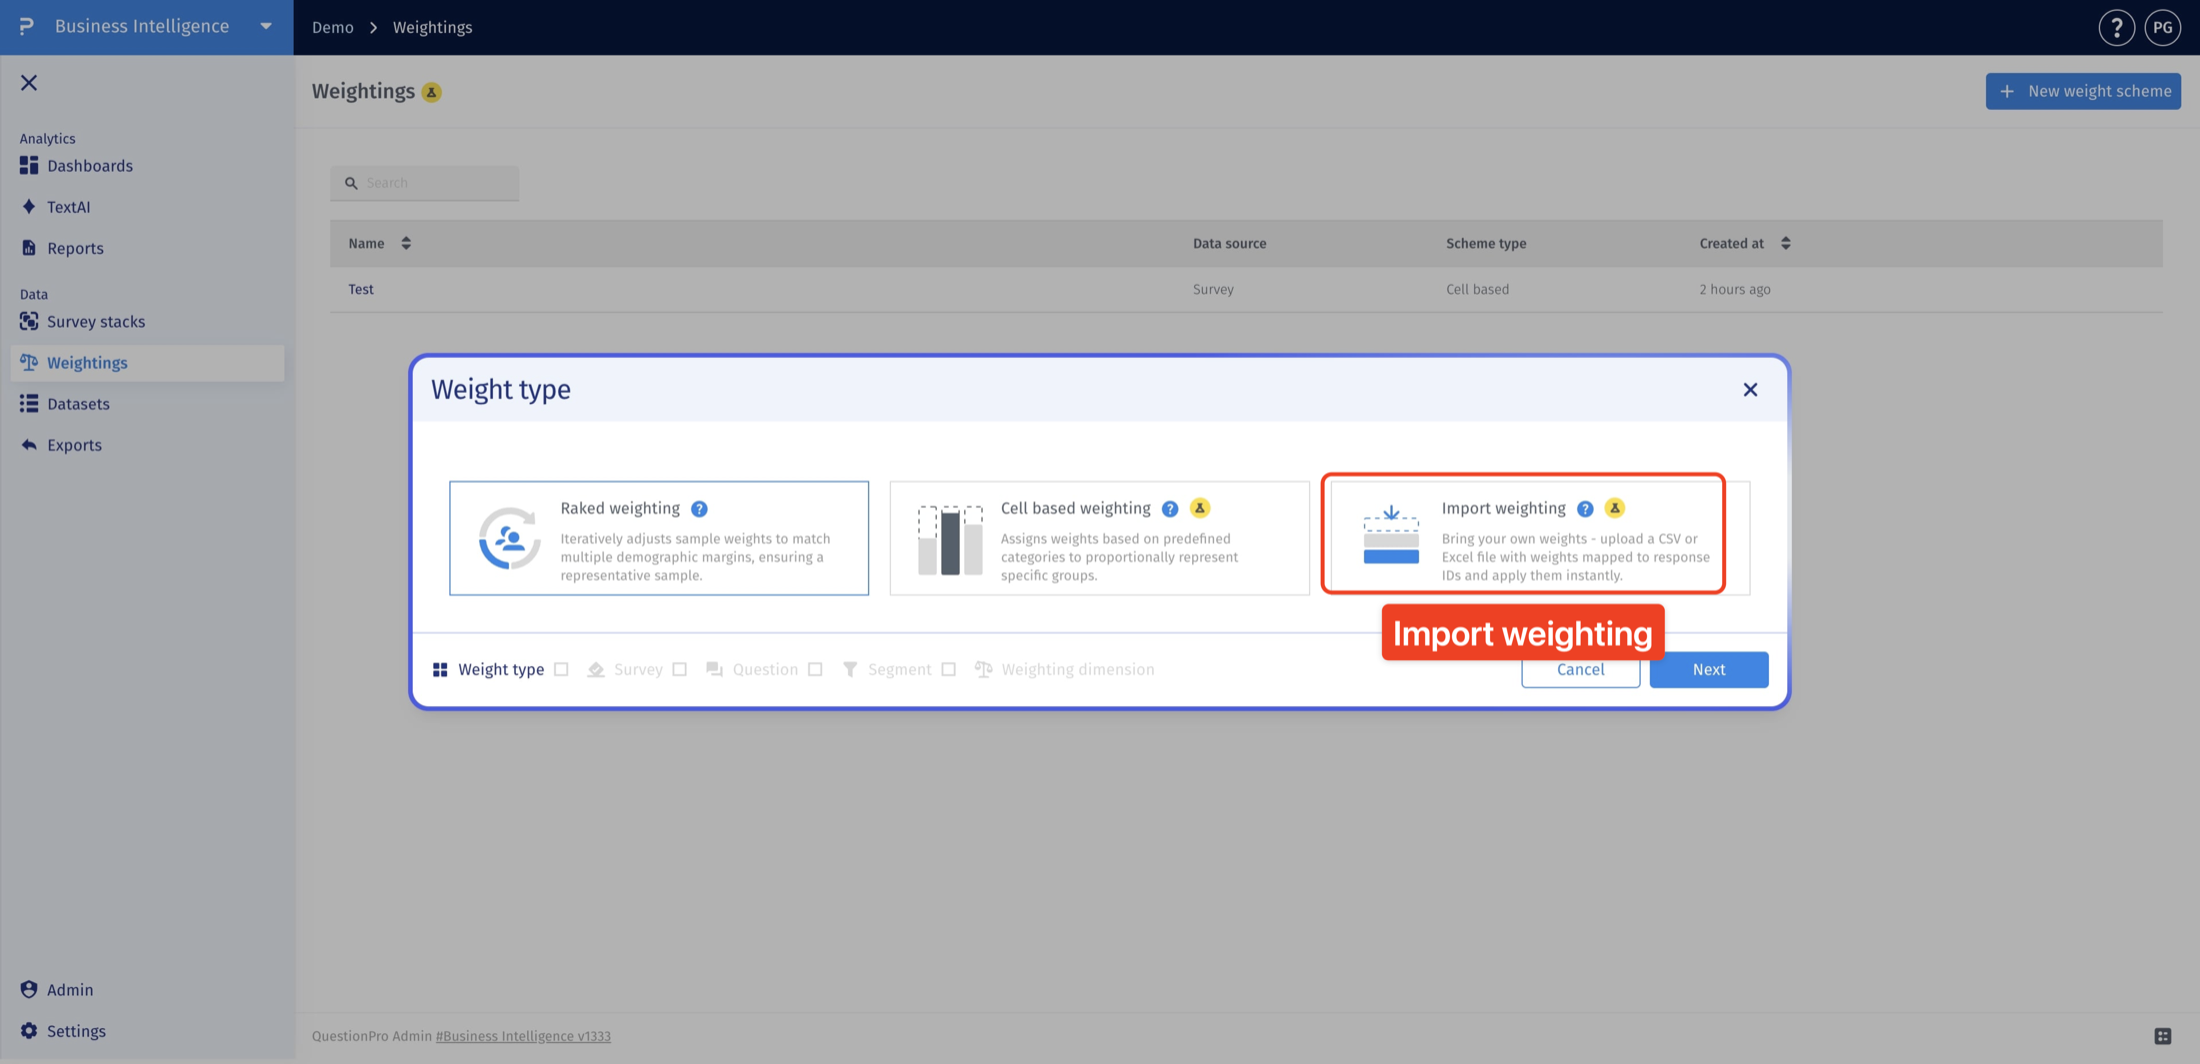Click the Admin user shield icon

click(29, 989)
